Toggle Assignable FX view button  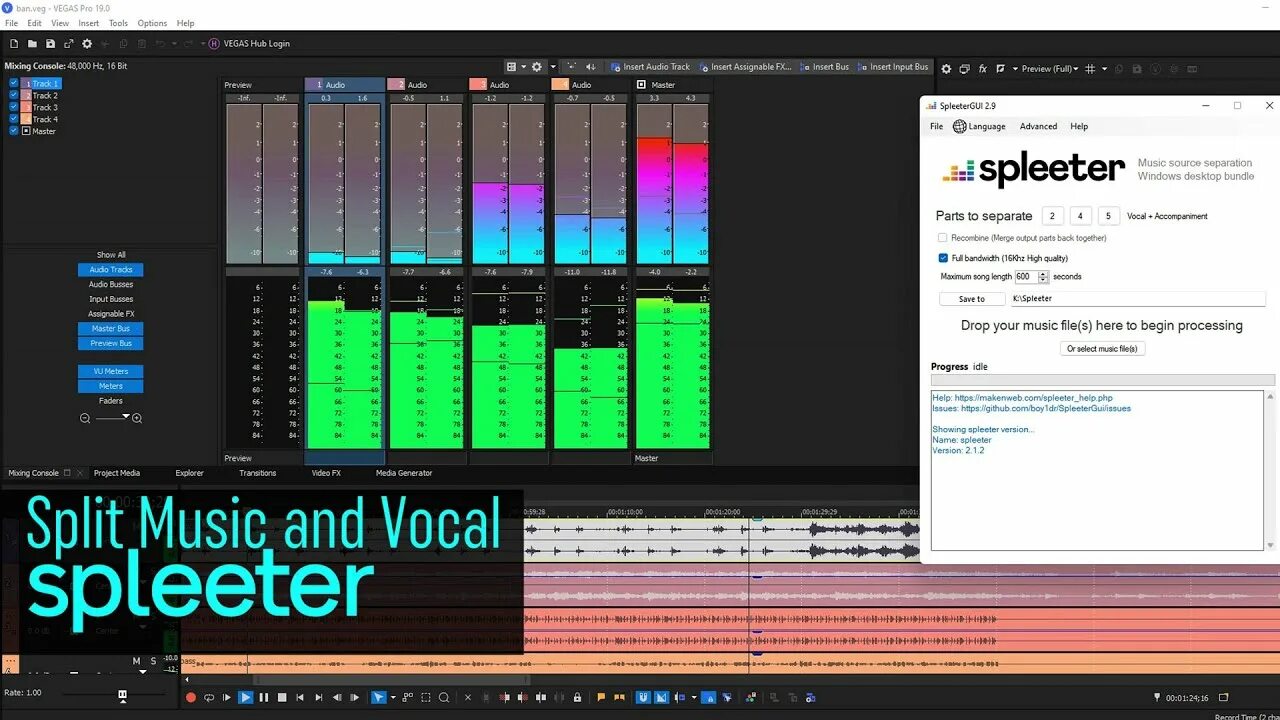[x=111, y=314]
